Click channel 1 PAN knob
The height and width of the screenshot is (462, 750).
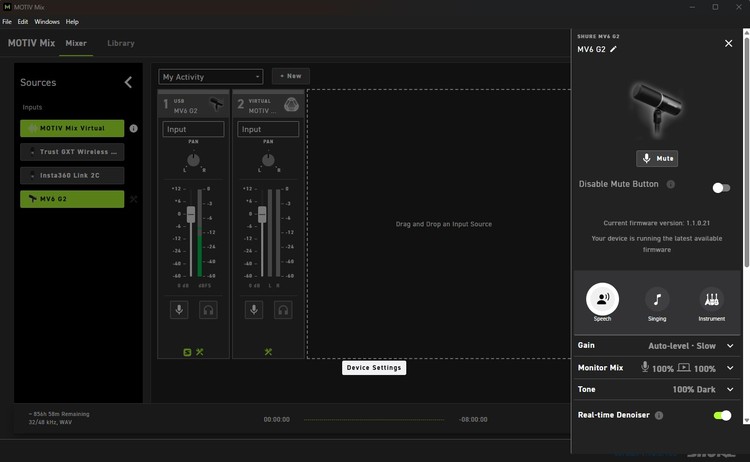193,160
